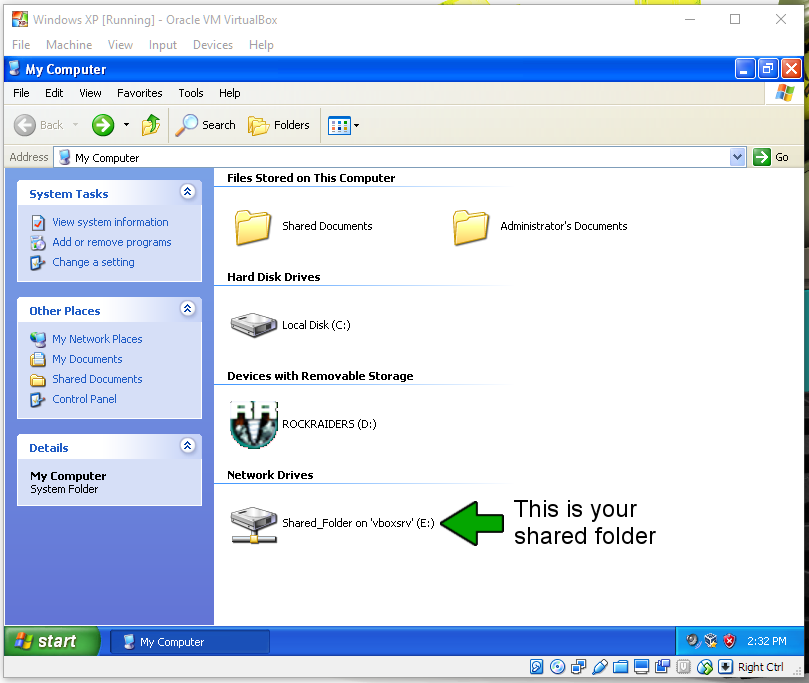The image size is (809, 683).
Task: Open the Address bar dropdown
Action: point(738,157)
